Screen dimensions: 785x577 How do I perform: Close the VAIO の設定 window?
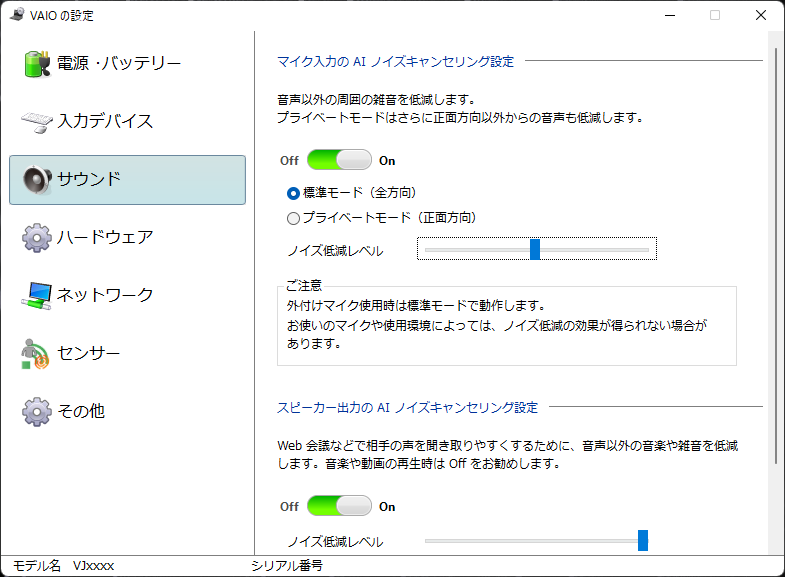760,16
